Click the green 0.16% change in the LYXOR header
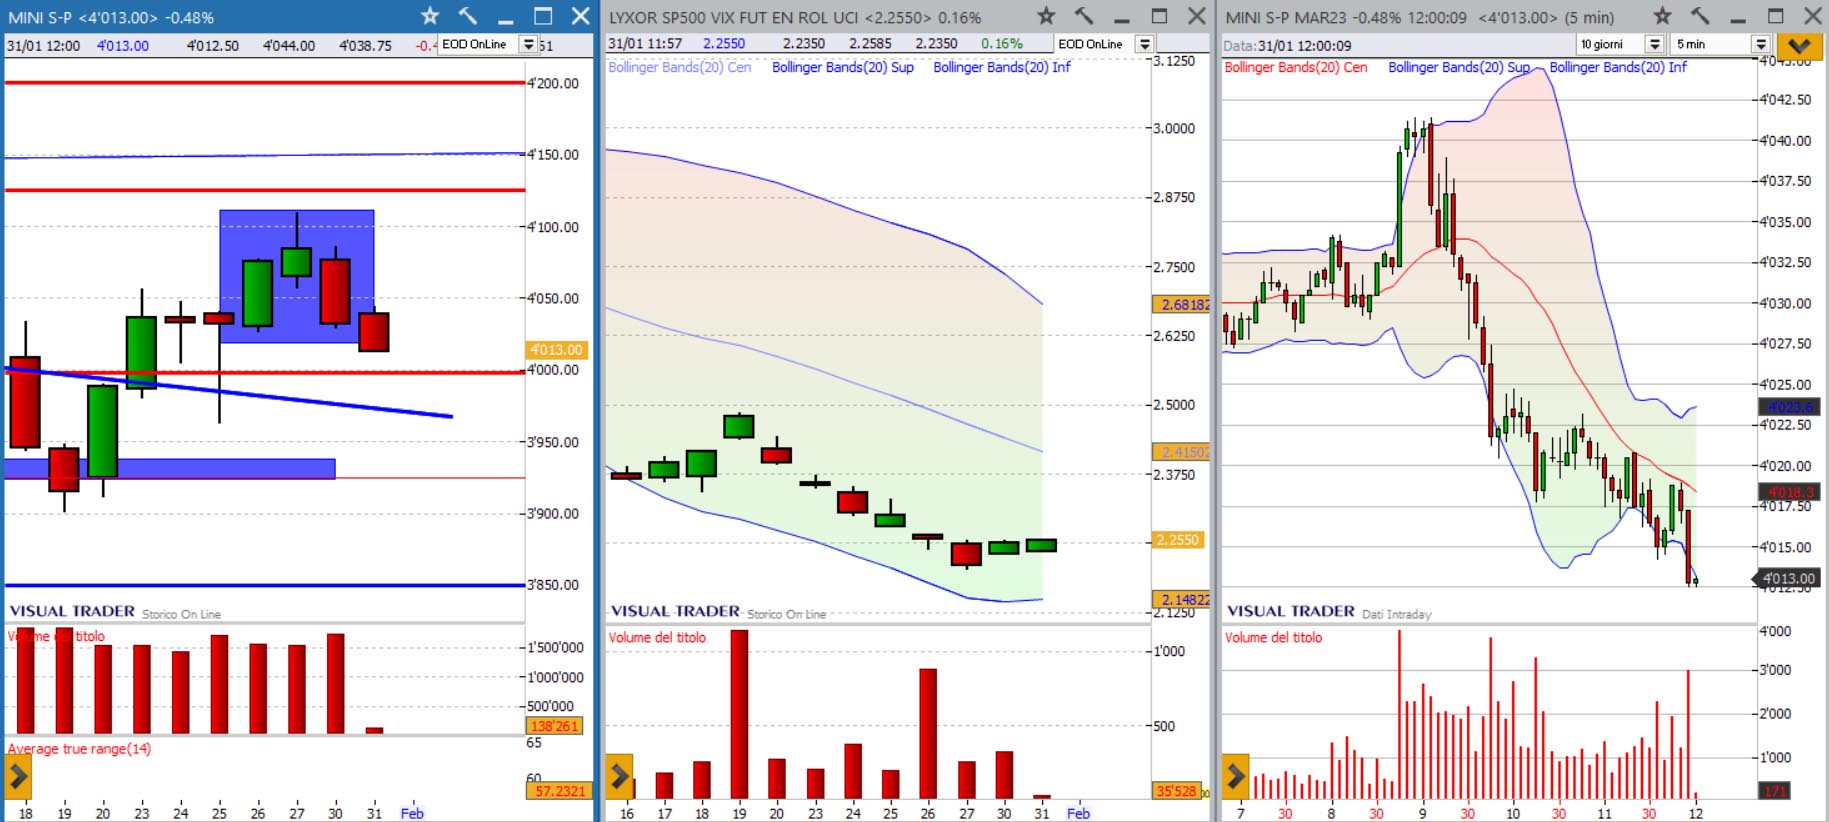The image size is (1829, 822). click(1002, 43)
